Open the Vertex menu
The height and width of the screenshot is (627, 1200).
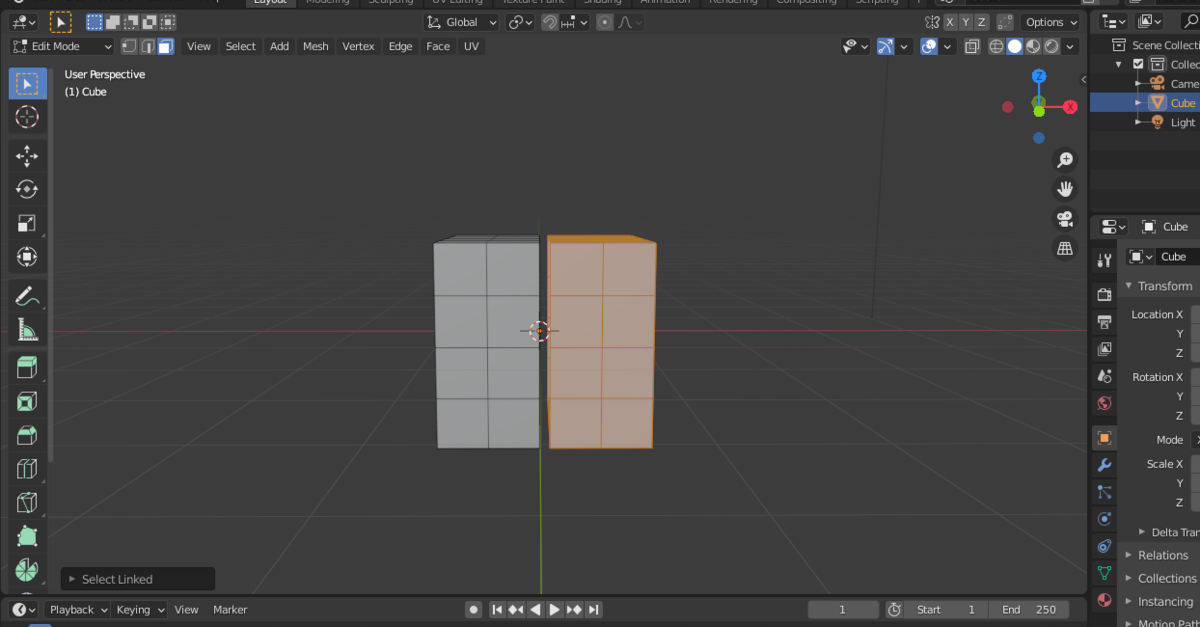coord(358,46)
